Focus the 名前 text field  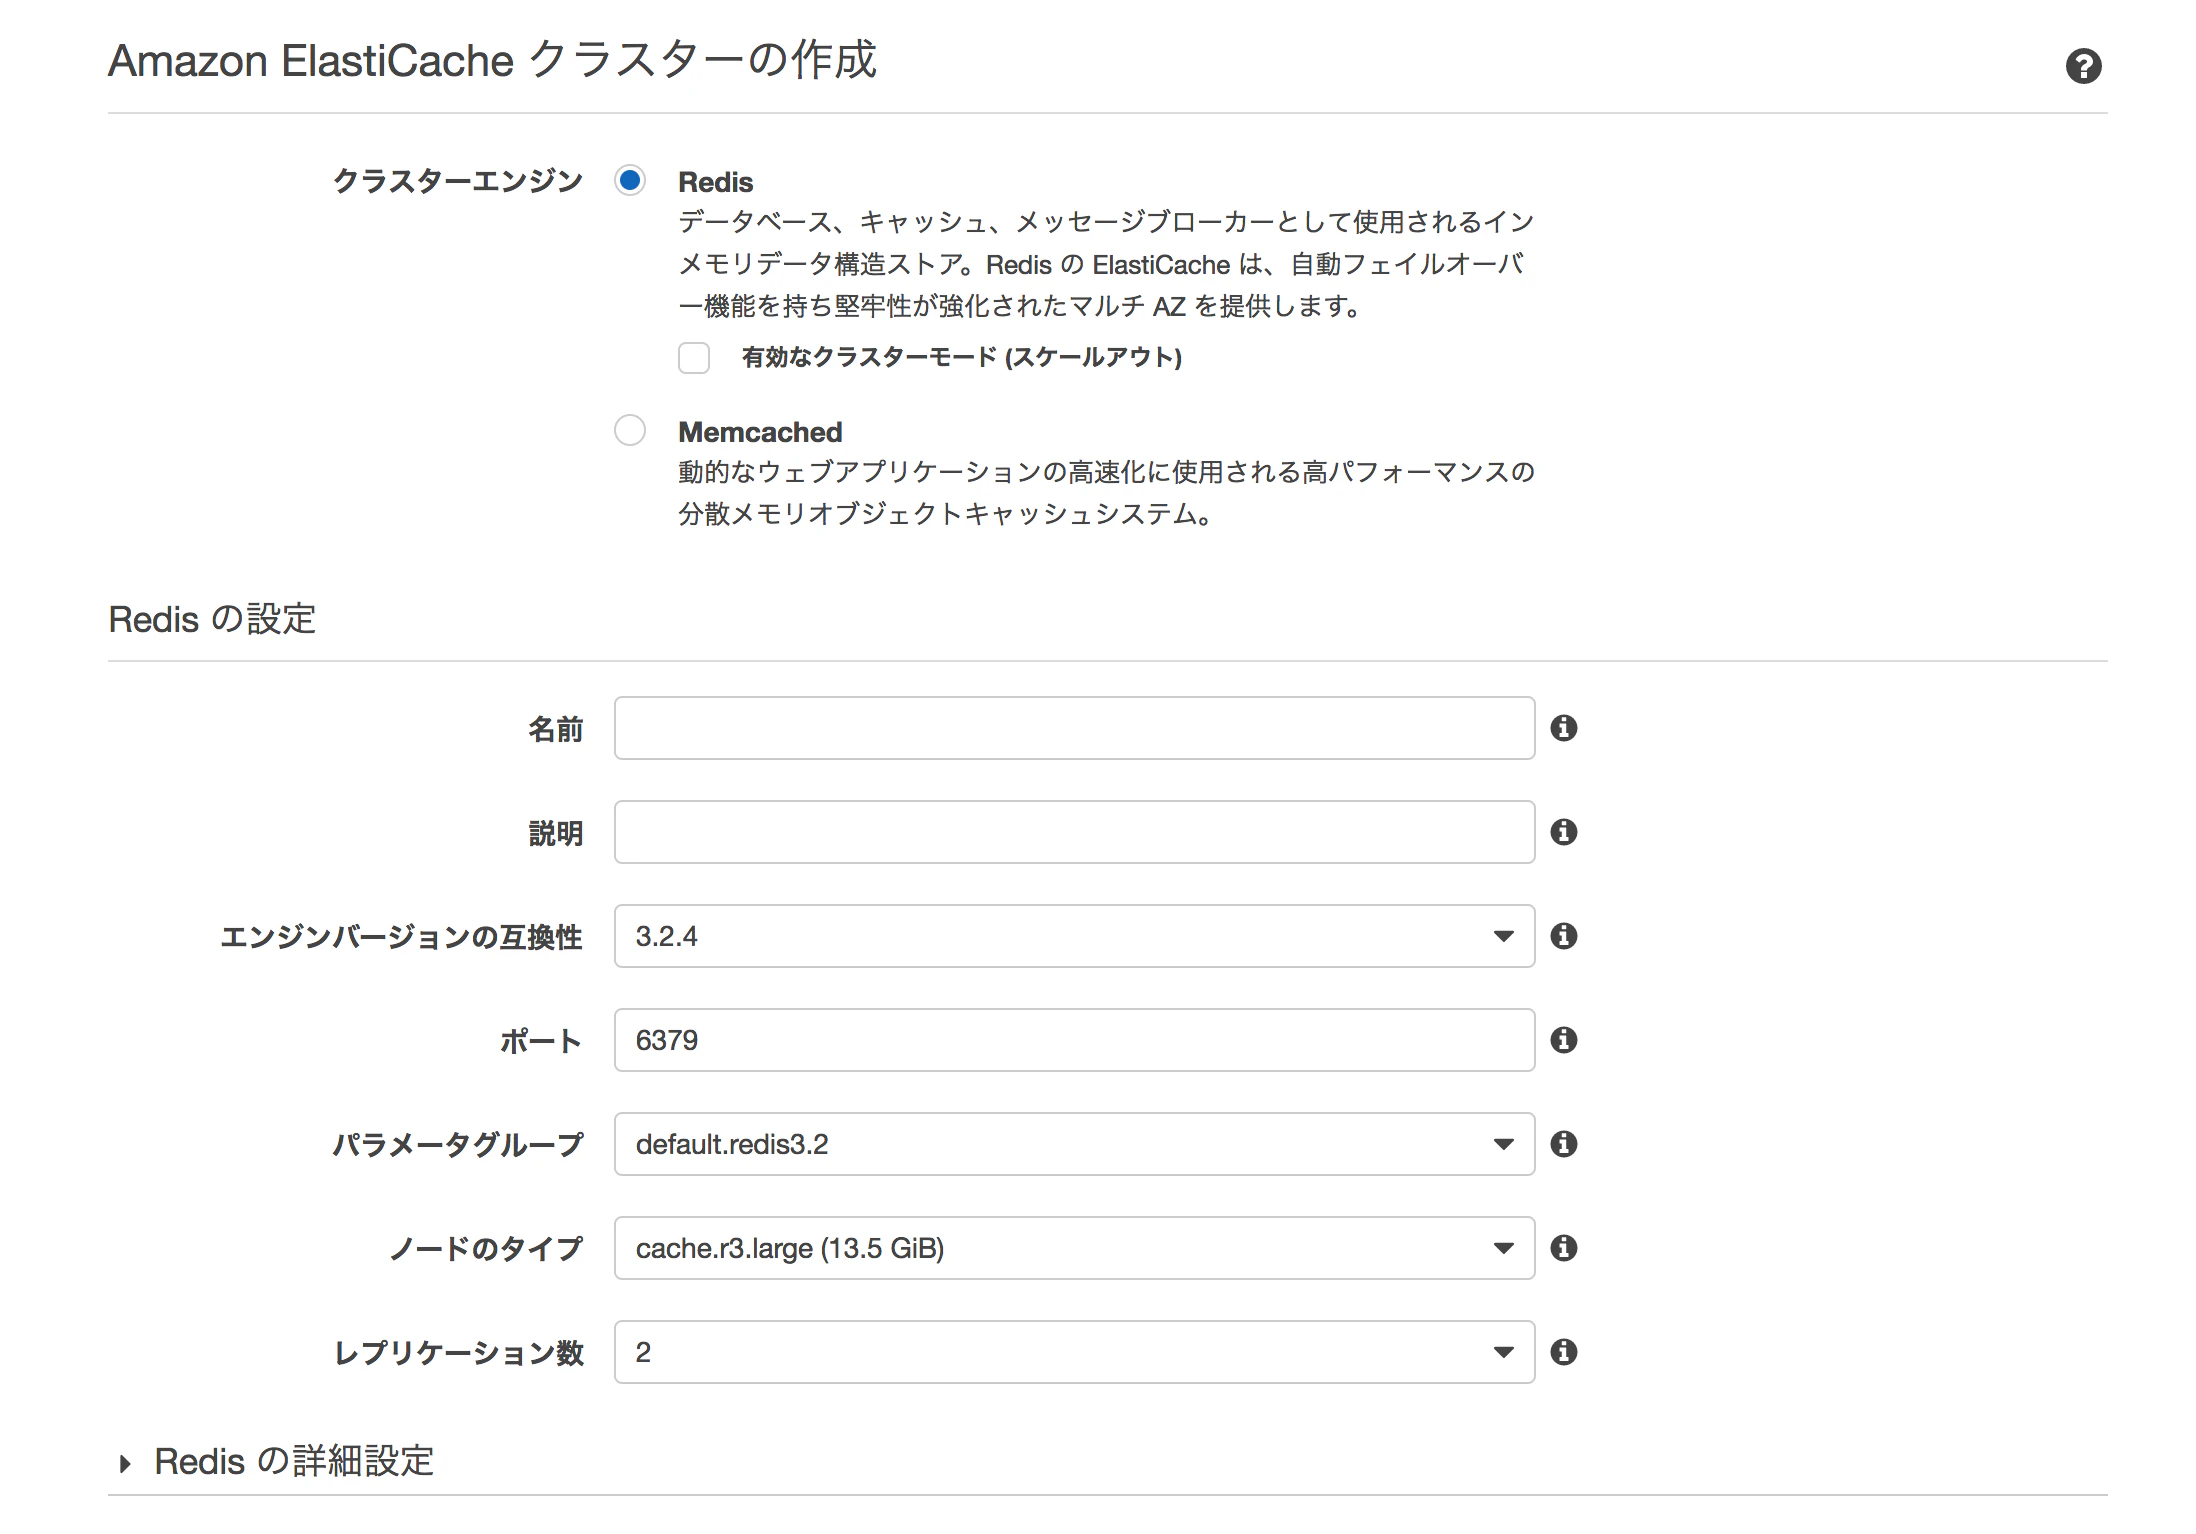coord(1074,728)
